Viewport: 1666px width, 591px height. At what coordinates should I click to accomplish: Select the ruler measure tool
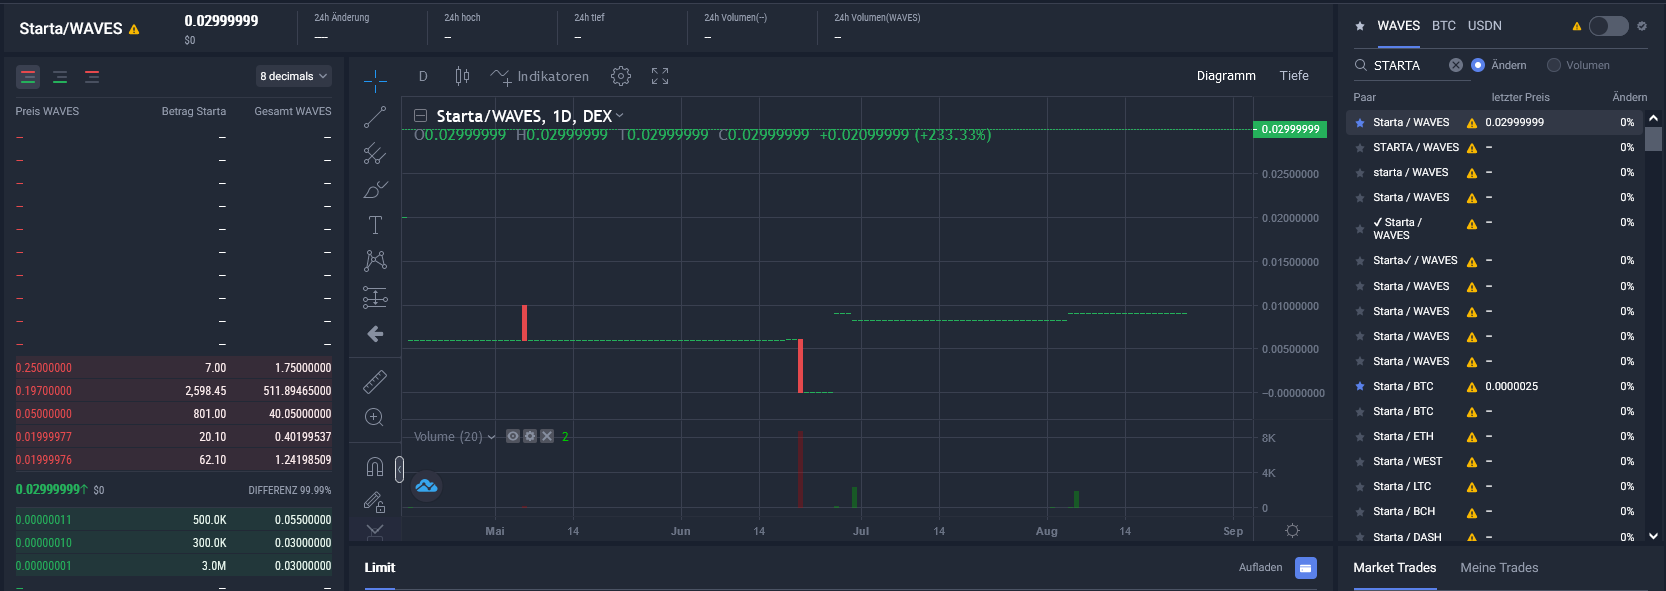point(375,381)
